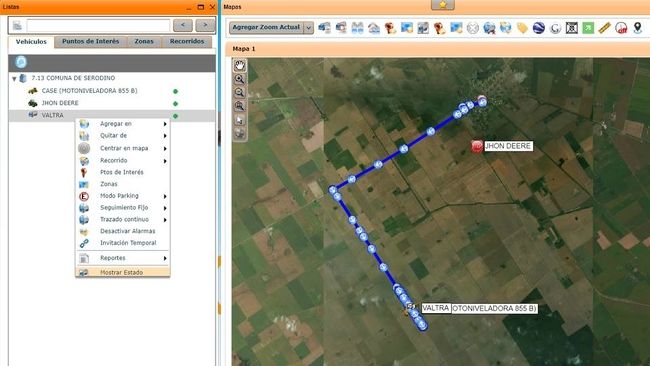Click the zoom out magnifier on map
The height and width of the screenshot is (366, 650).
(x=240, y=92)
